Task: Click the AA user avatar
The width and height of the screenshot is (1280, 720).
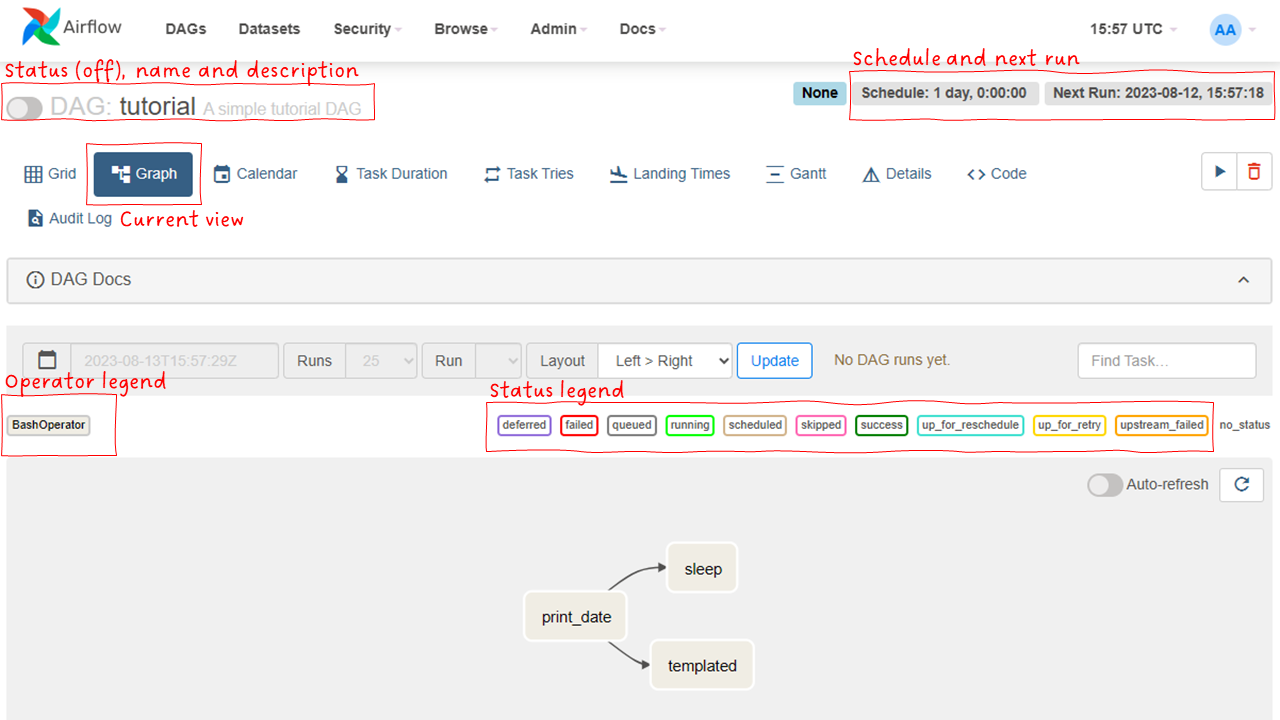Action: click(1225, 29)
